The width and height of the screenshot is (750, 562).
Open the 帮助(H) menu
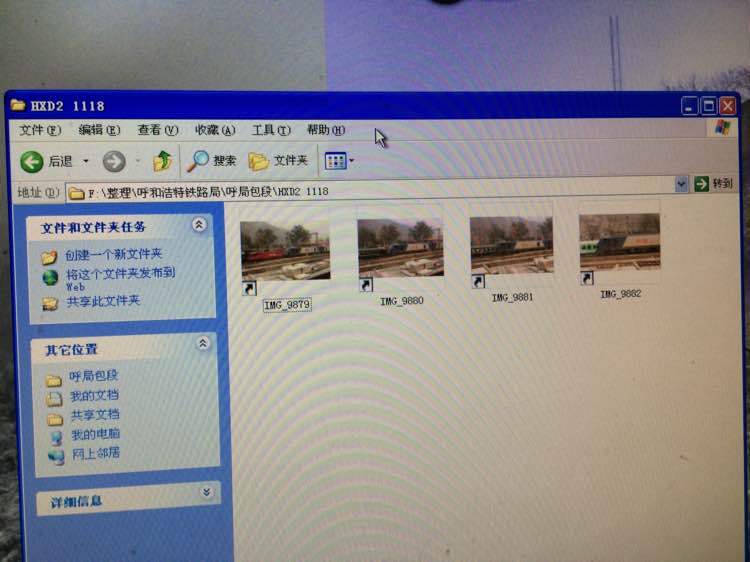[x=326, y=130]
